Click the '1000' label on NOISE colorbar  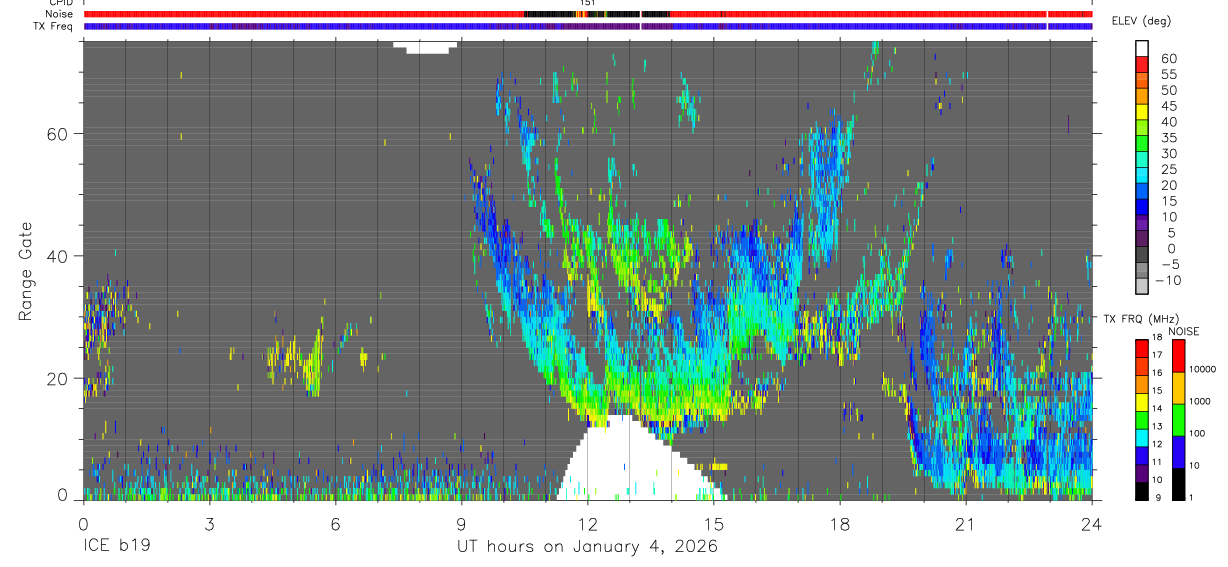click(1200, 402)
